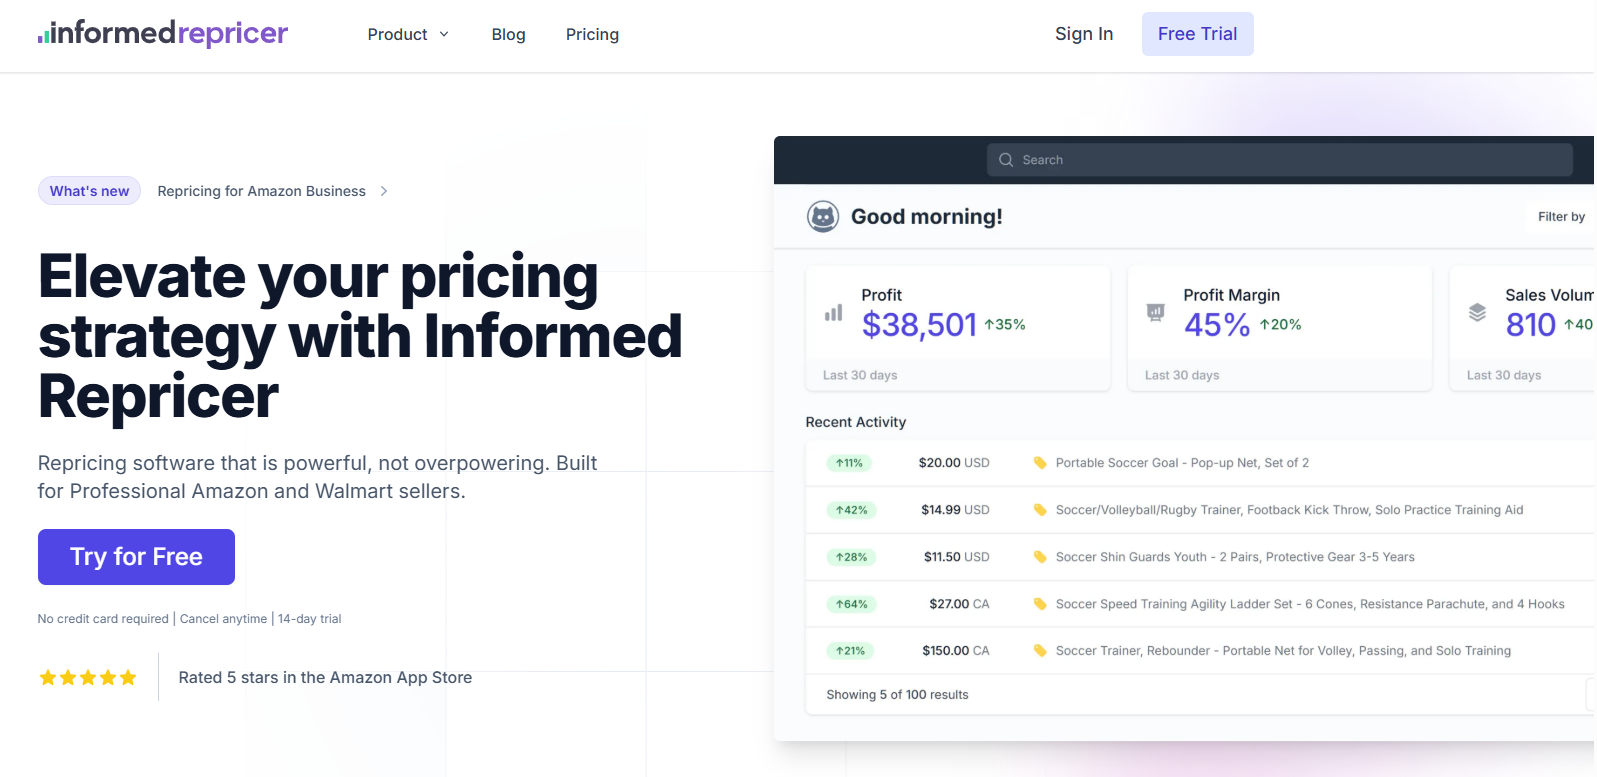Screen dimensions: 1597x777
Task: Select Soccer Shin Guards Youth product row
Action: coord(1200,557)
